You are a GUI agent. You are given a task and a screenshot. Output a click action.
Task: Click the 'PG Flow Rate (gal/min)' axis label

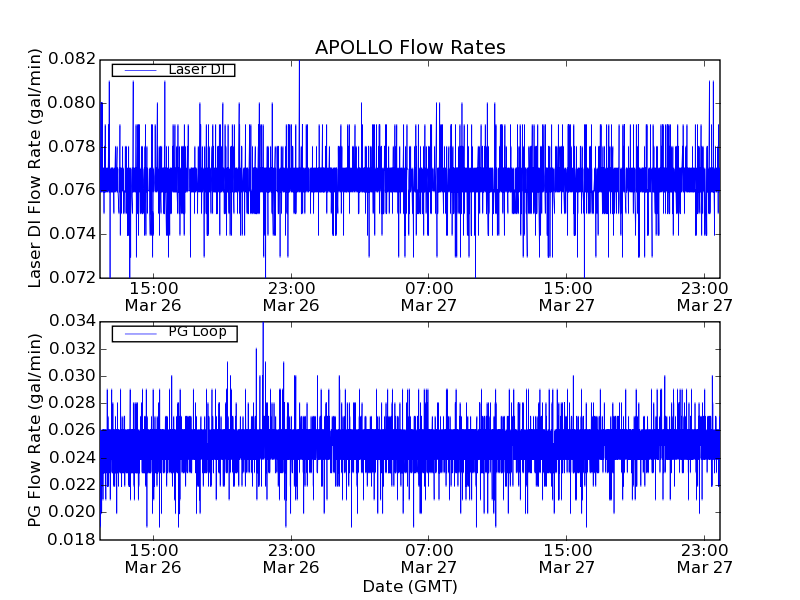click(x=34, y=431)
